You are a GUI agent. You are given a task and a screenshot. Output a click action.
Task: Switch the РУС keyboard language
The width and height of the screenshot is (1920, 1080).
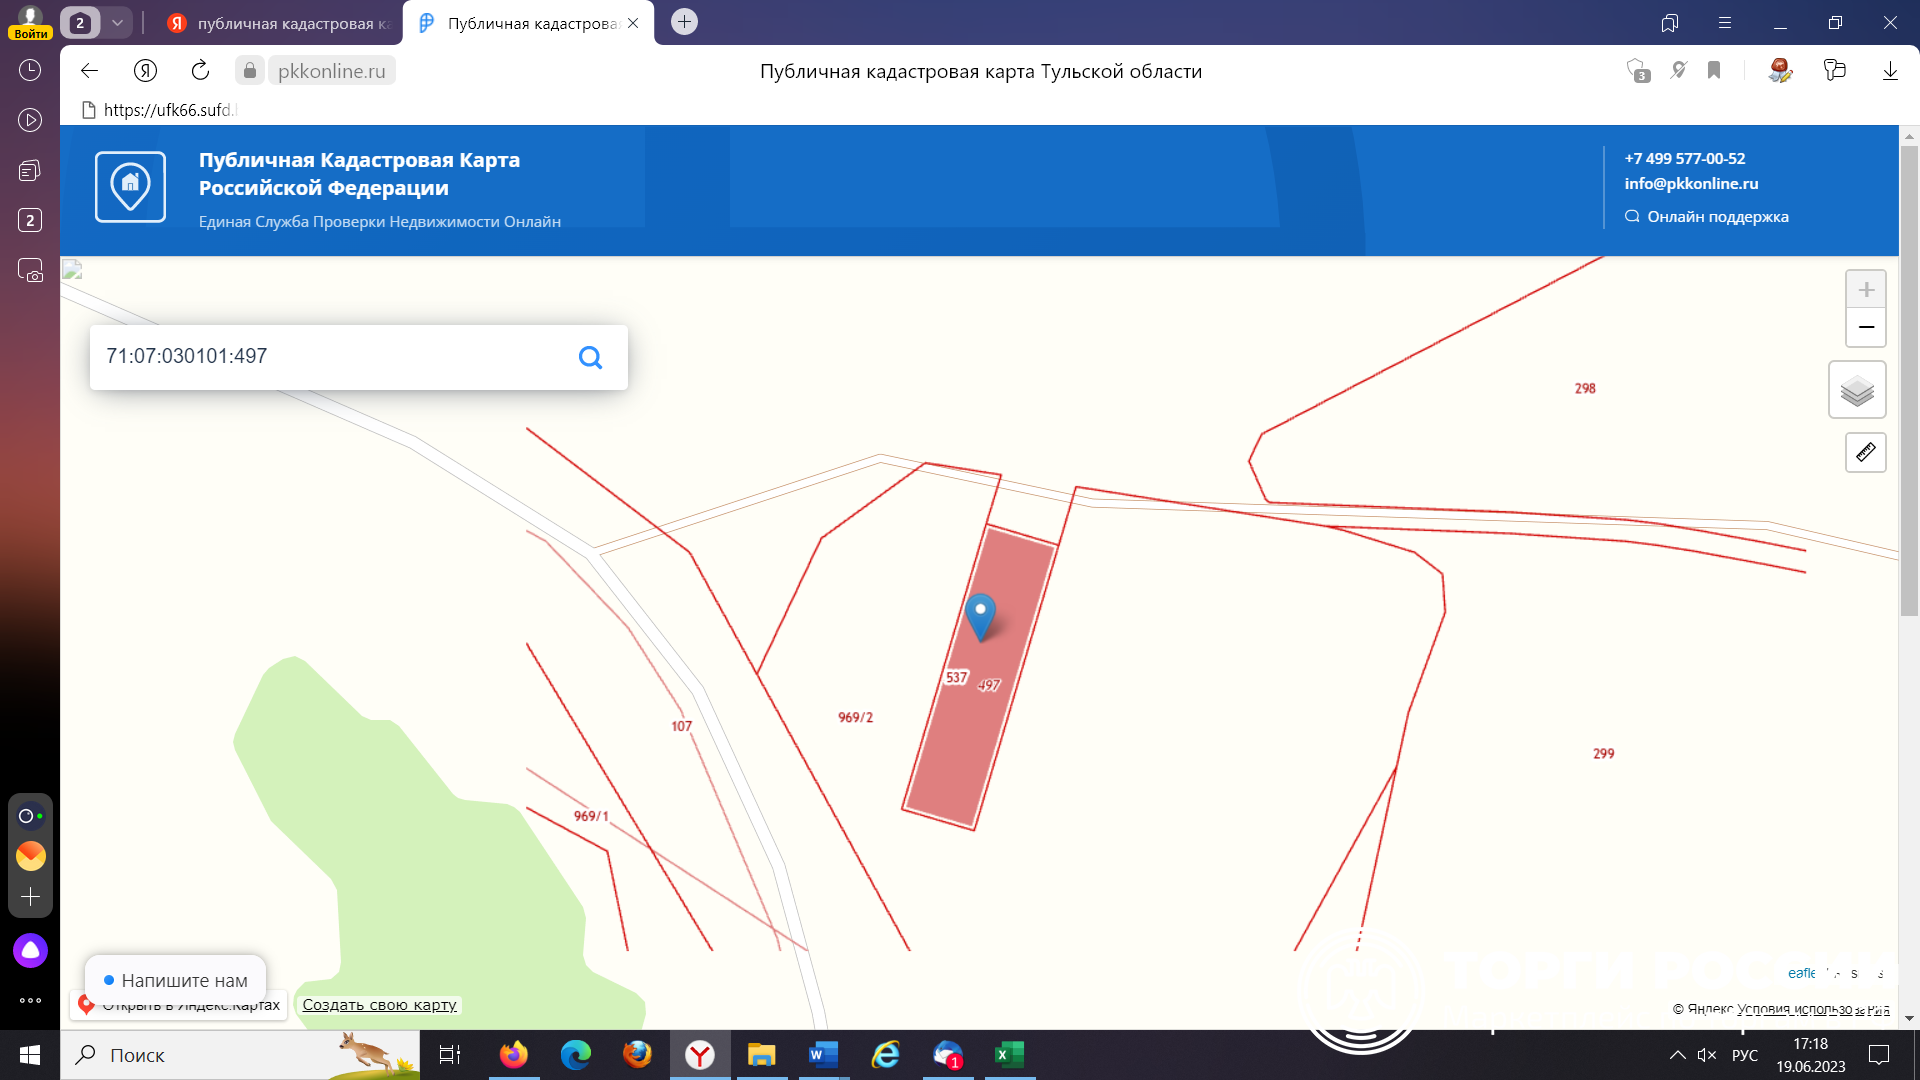[x=1745, y=1055]
